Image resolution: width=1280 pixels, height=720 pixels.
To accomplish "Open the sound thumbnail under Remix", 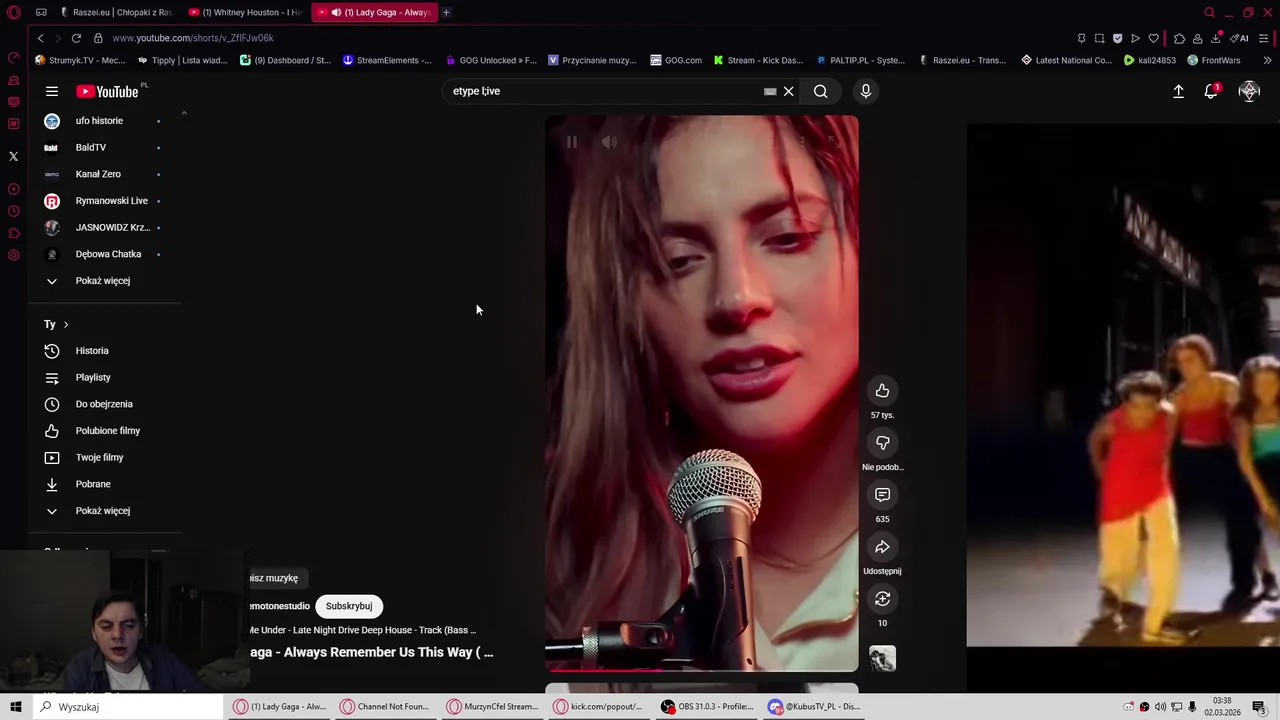I will [882, 658].
